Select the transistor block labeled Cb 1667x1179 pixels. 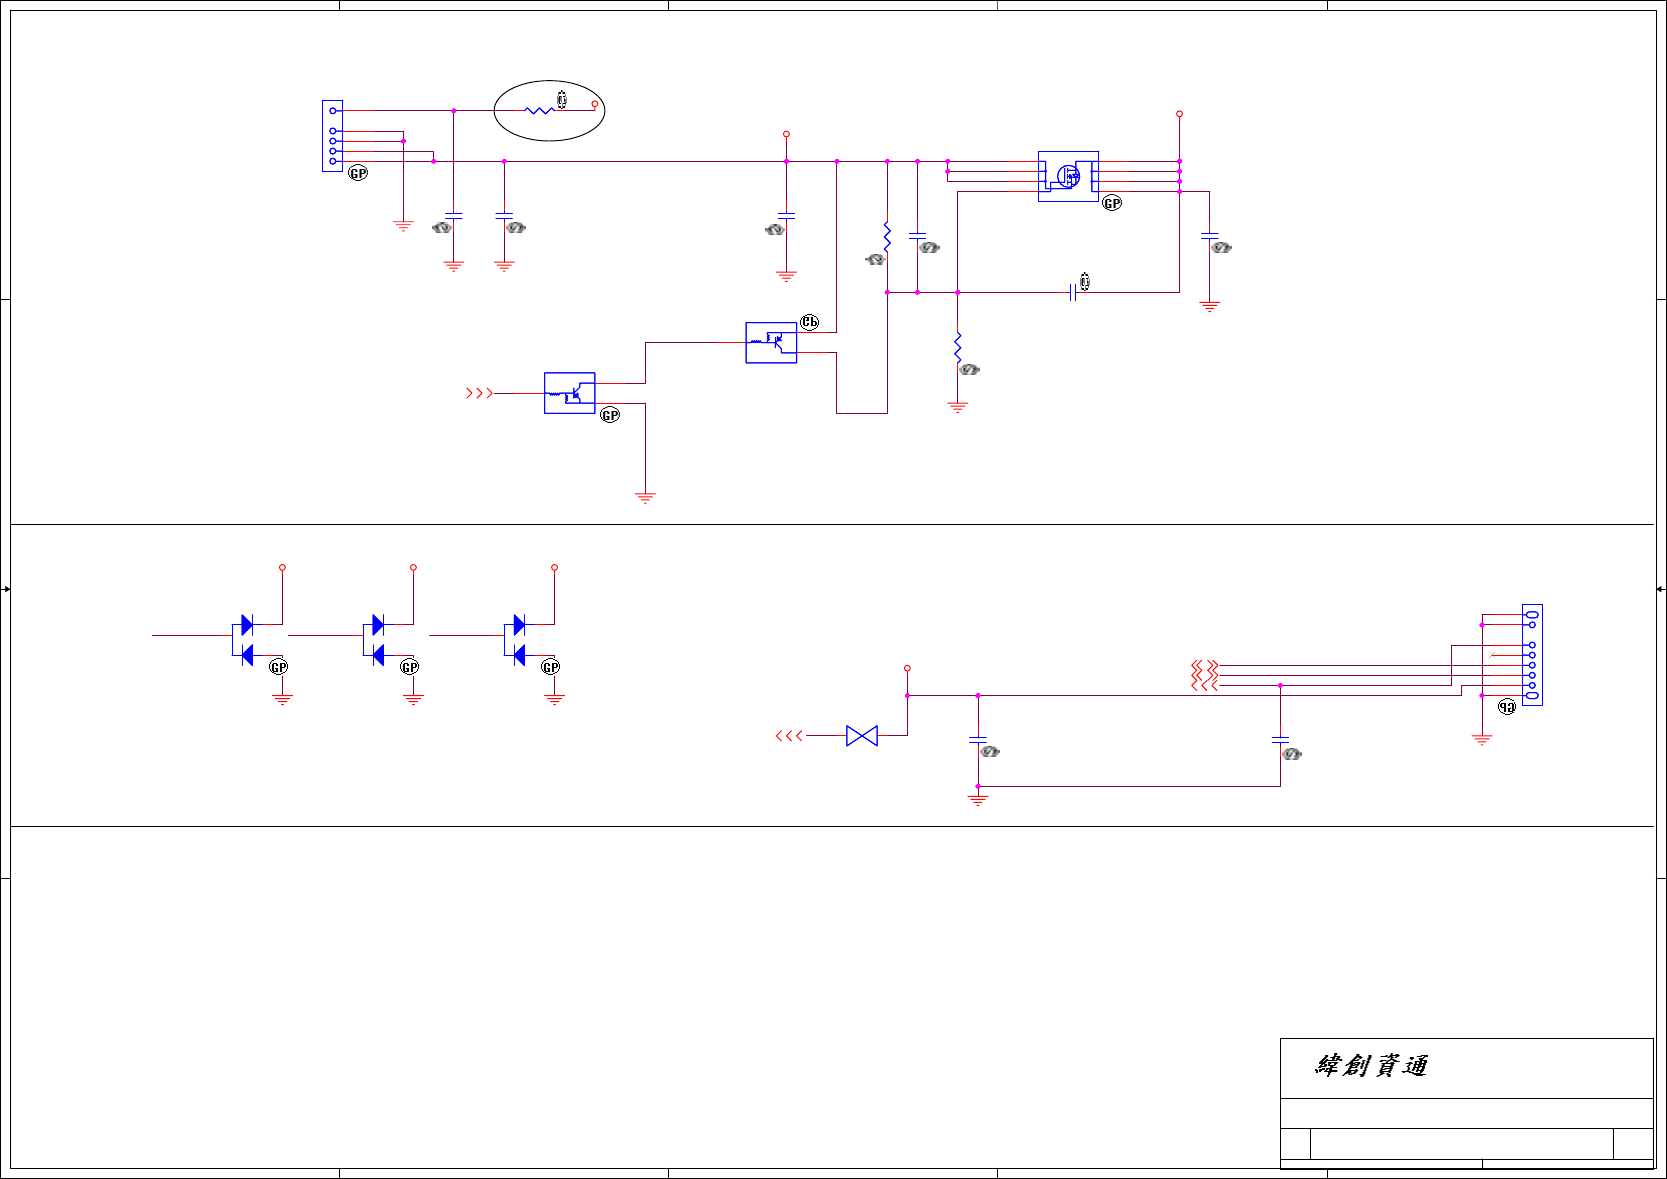[771, 343]
